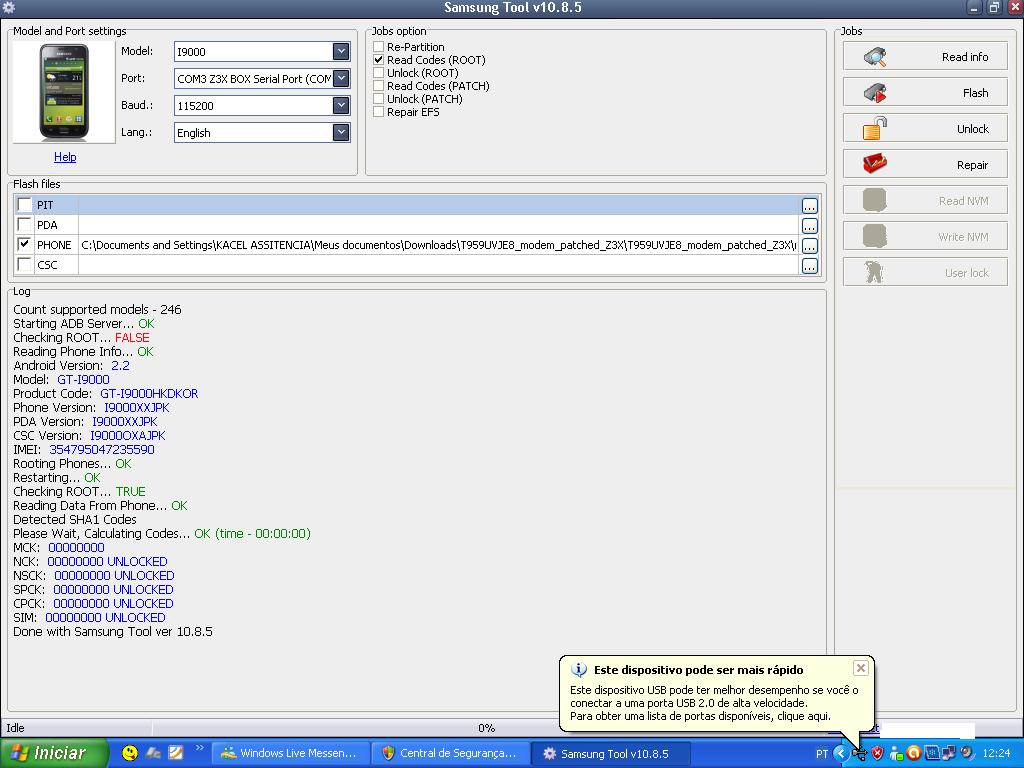Enable the Unlock (ROOT) checkbox
This screenshot has height=768, width=1024.
[x=378, y=72]
